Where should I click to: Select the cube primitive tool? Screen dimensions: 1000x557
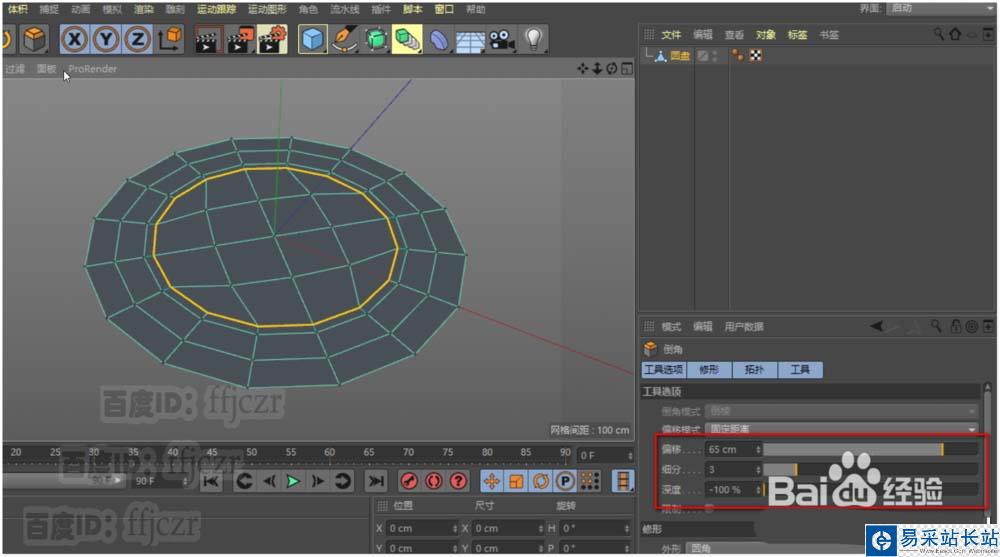(314, 40)
